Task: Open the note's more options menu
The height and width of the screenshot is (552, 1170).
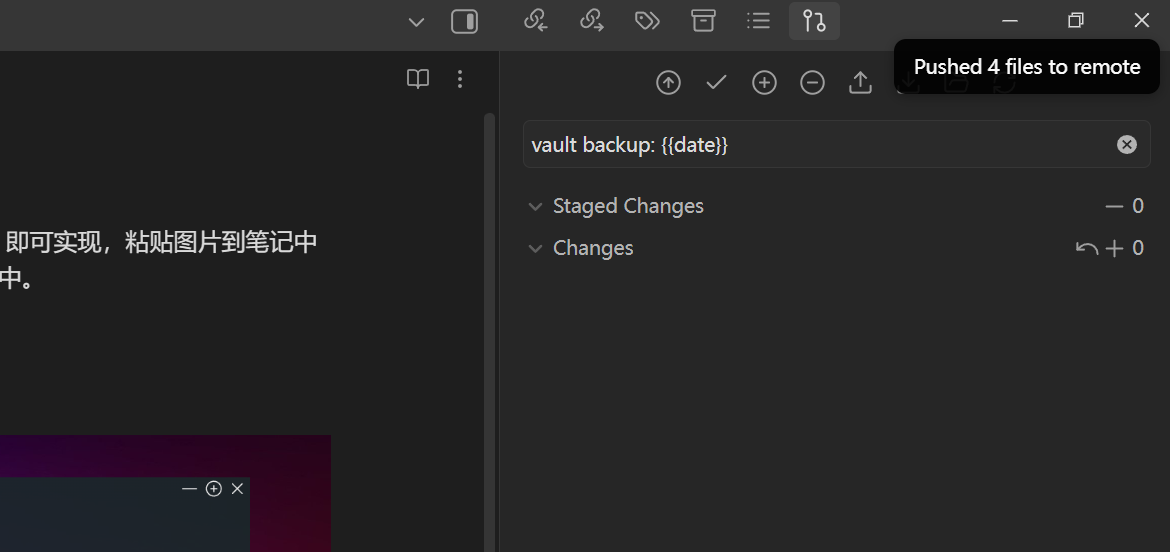Action: pos(460,79)
